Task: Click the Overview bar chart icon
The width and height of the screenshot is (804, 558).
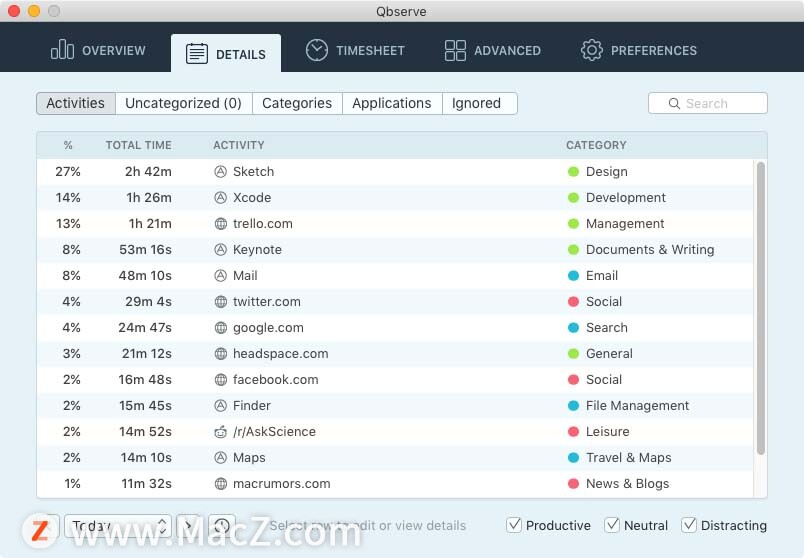Action: pos(62,50)
